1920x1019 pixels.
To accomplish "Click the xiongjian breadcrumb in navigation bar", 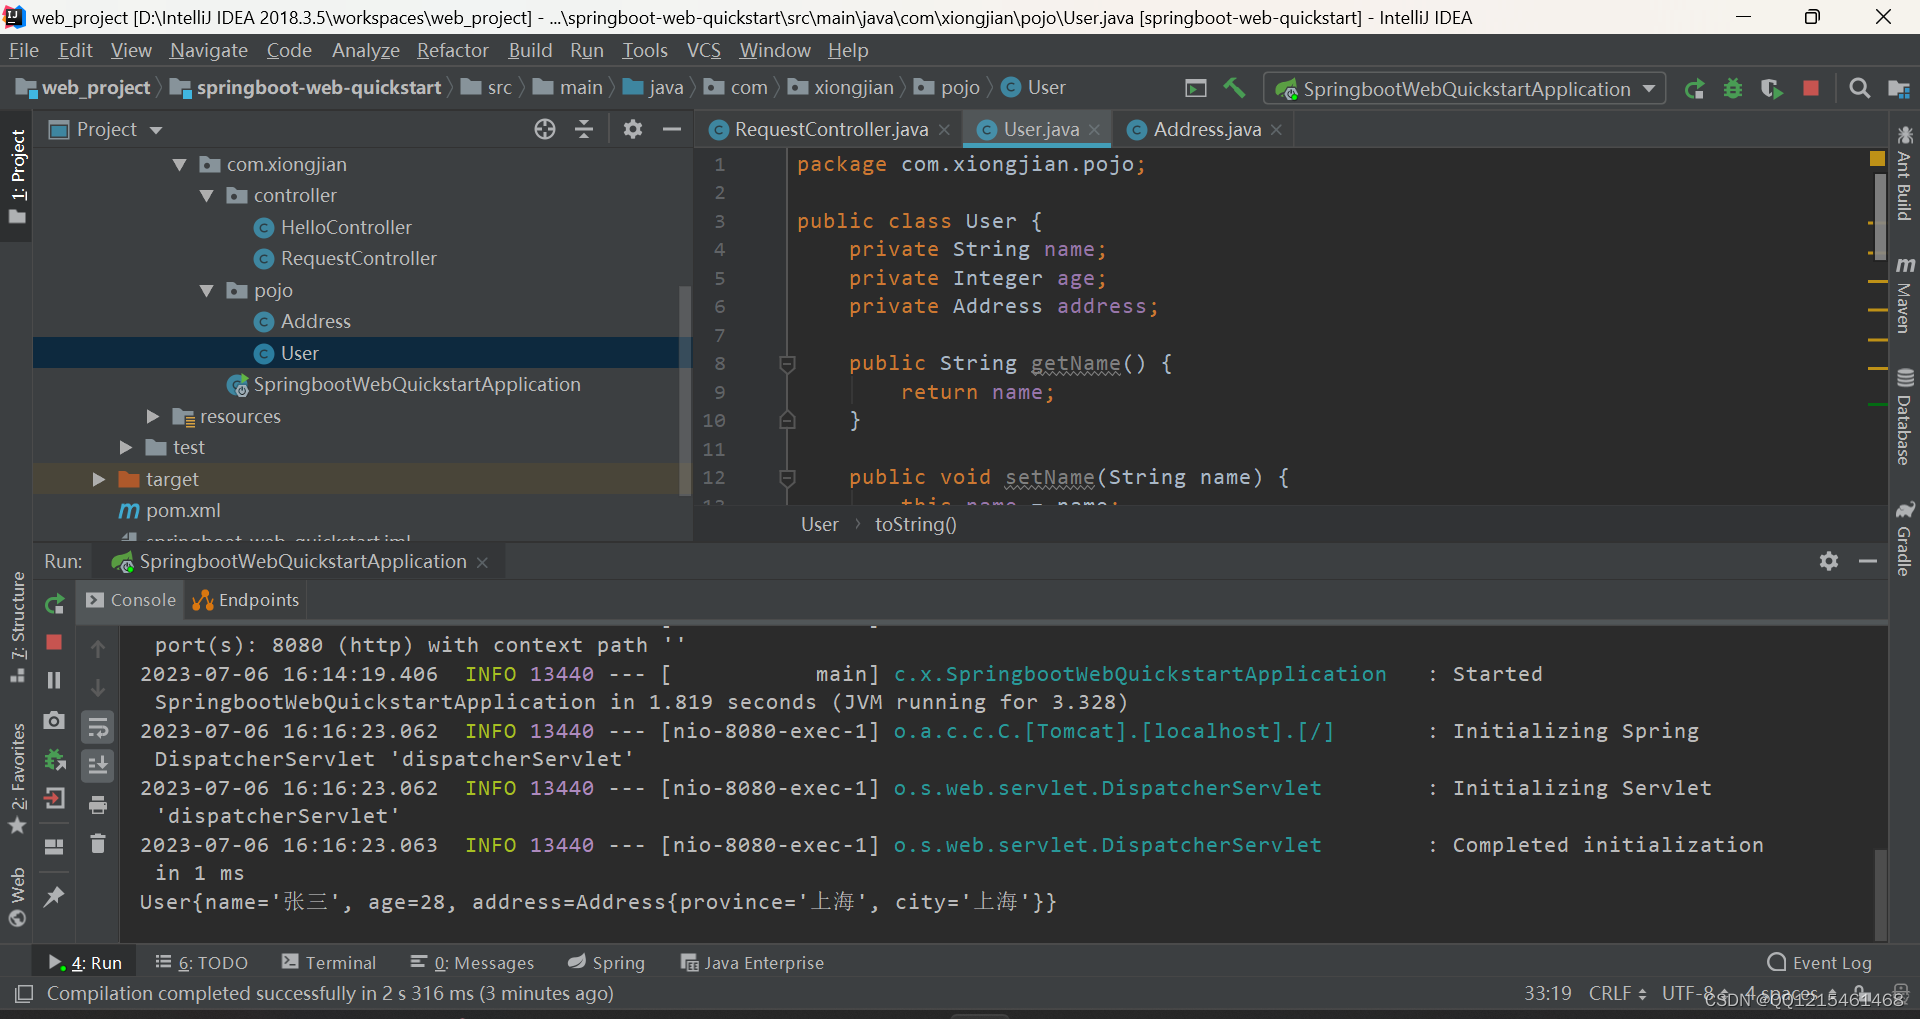I will [x=842, y=88].
